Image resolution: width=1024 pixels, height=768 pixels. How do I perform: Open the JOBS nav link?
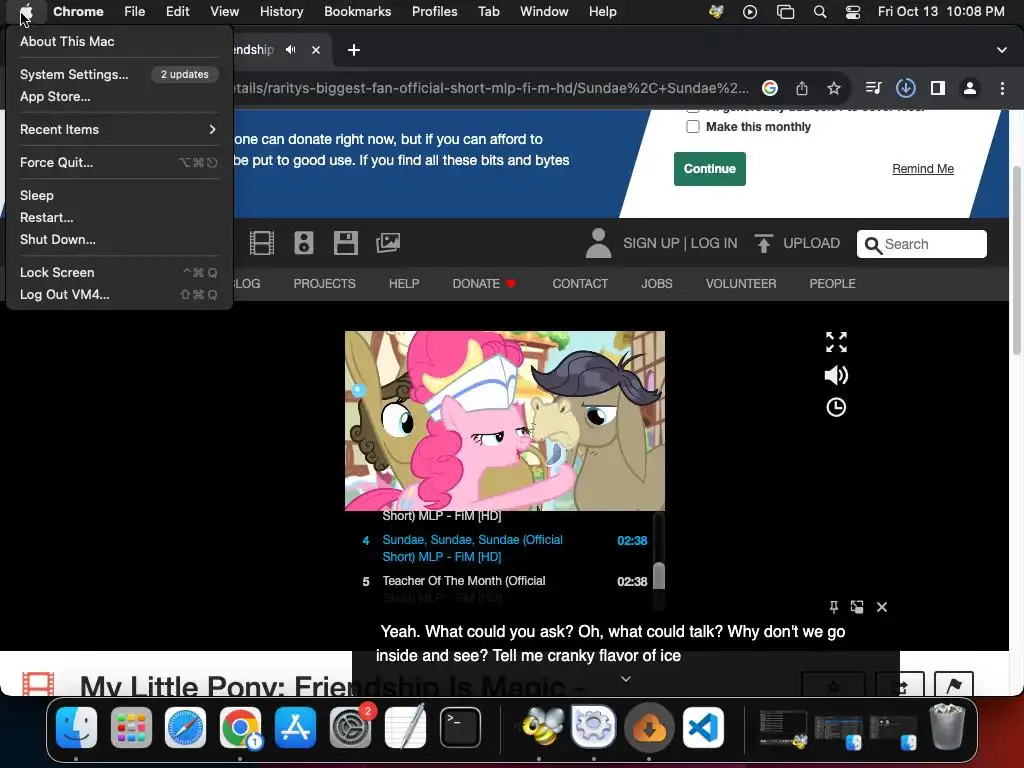click(656, 283)
